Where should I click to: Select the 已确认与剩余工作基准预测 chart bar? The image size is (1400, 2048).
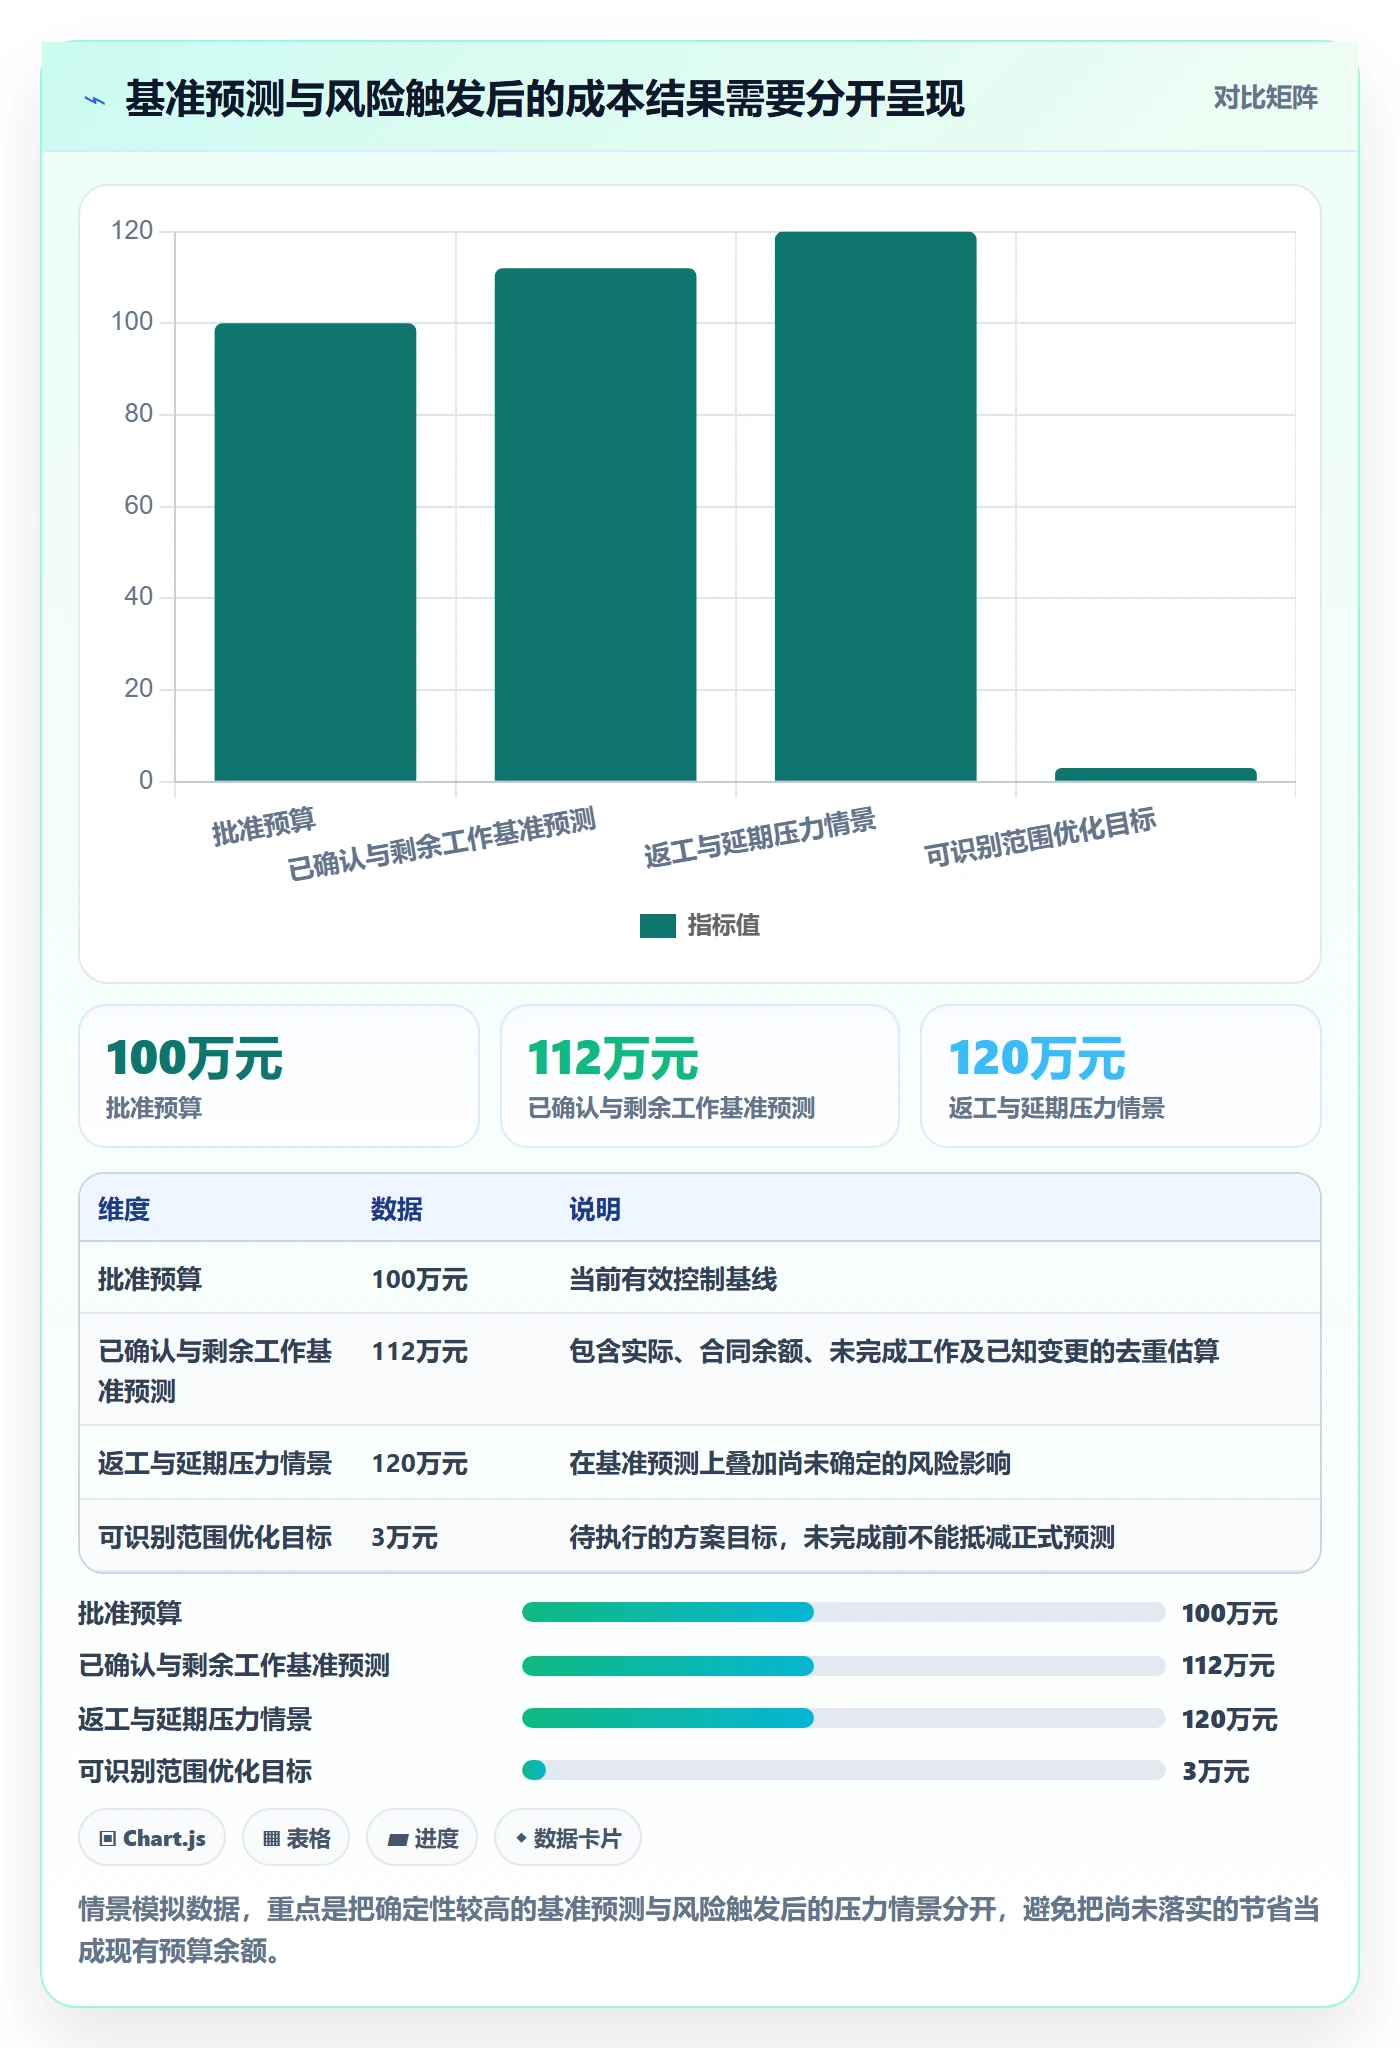[595, 525]
